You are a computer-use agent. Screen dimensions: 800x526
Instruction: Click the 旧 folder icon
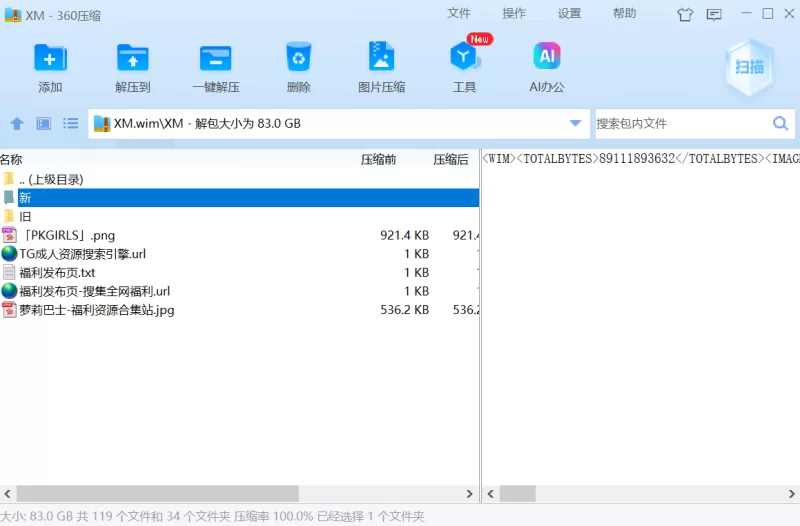[x=9, y=216]
